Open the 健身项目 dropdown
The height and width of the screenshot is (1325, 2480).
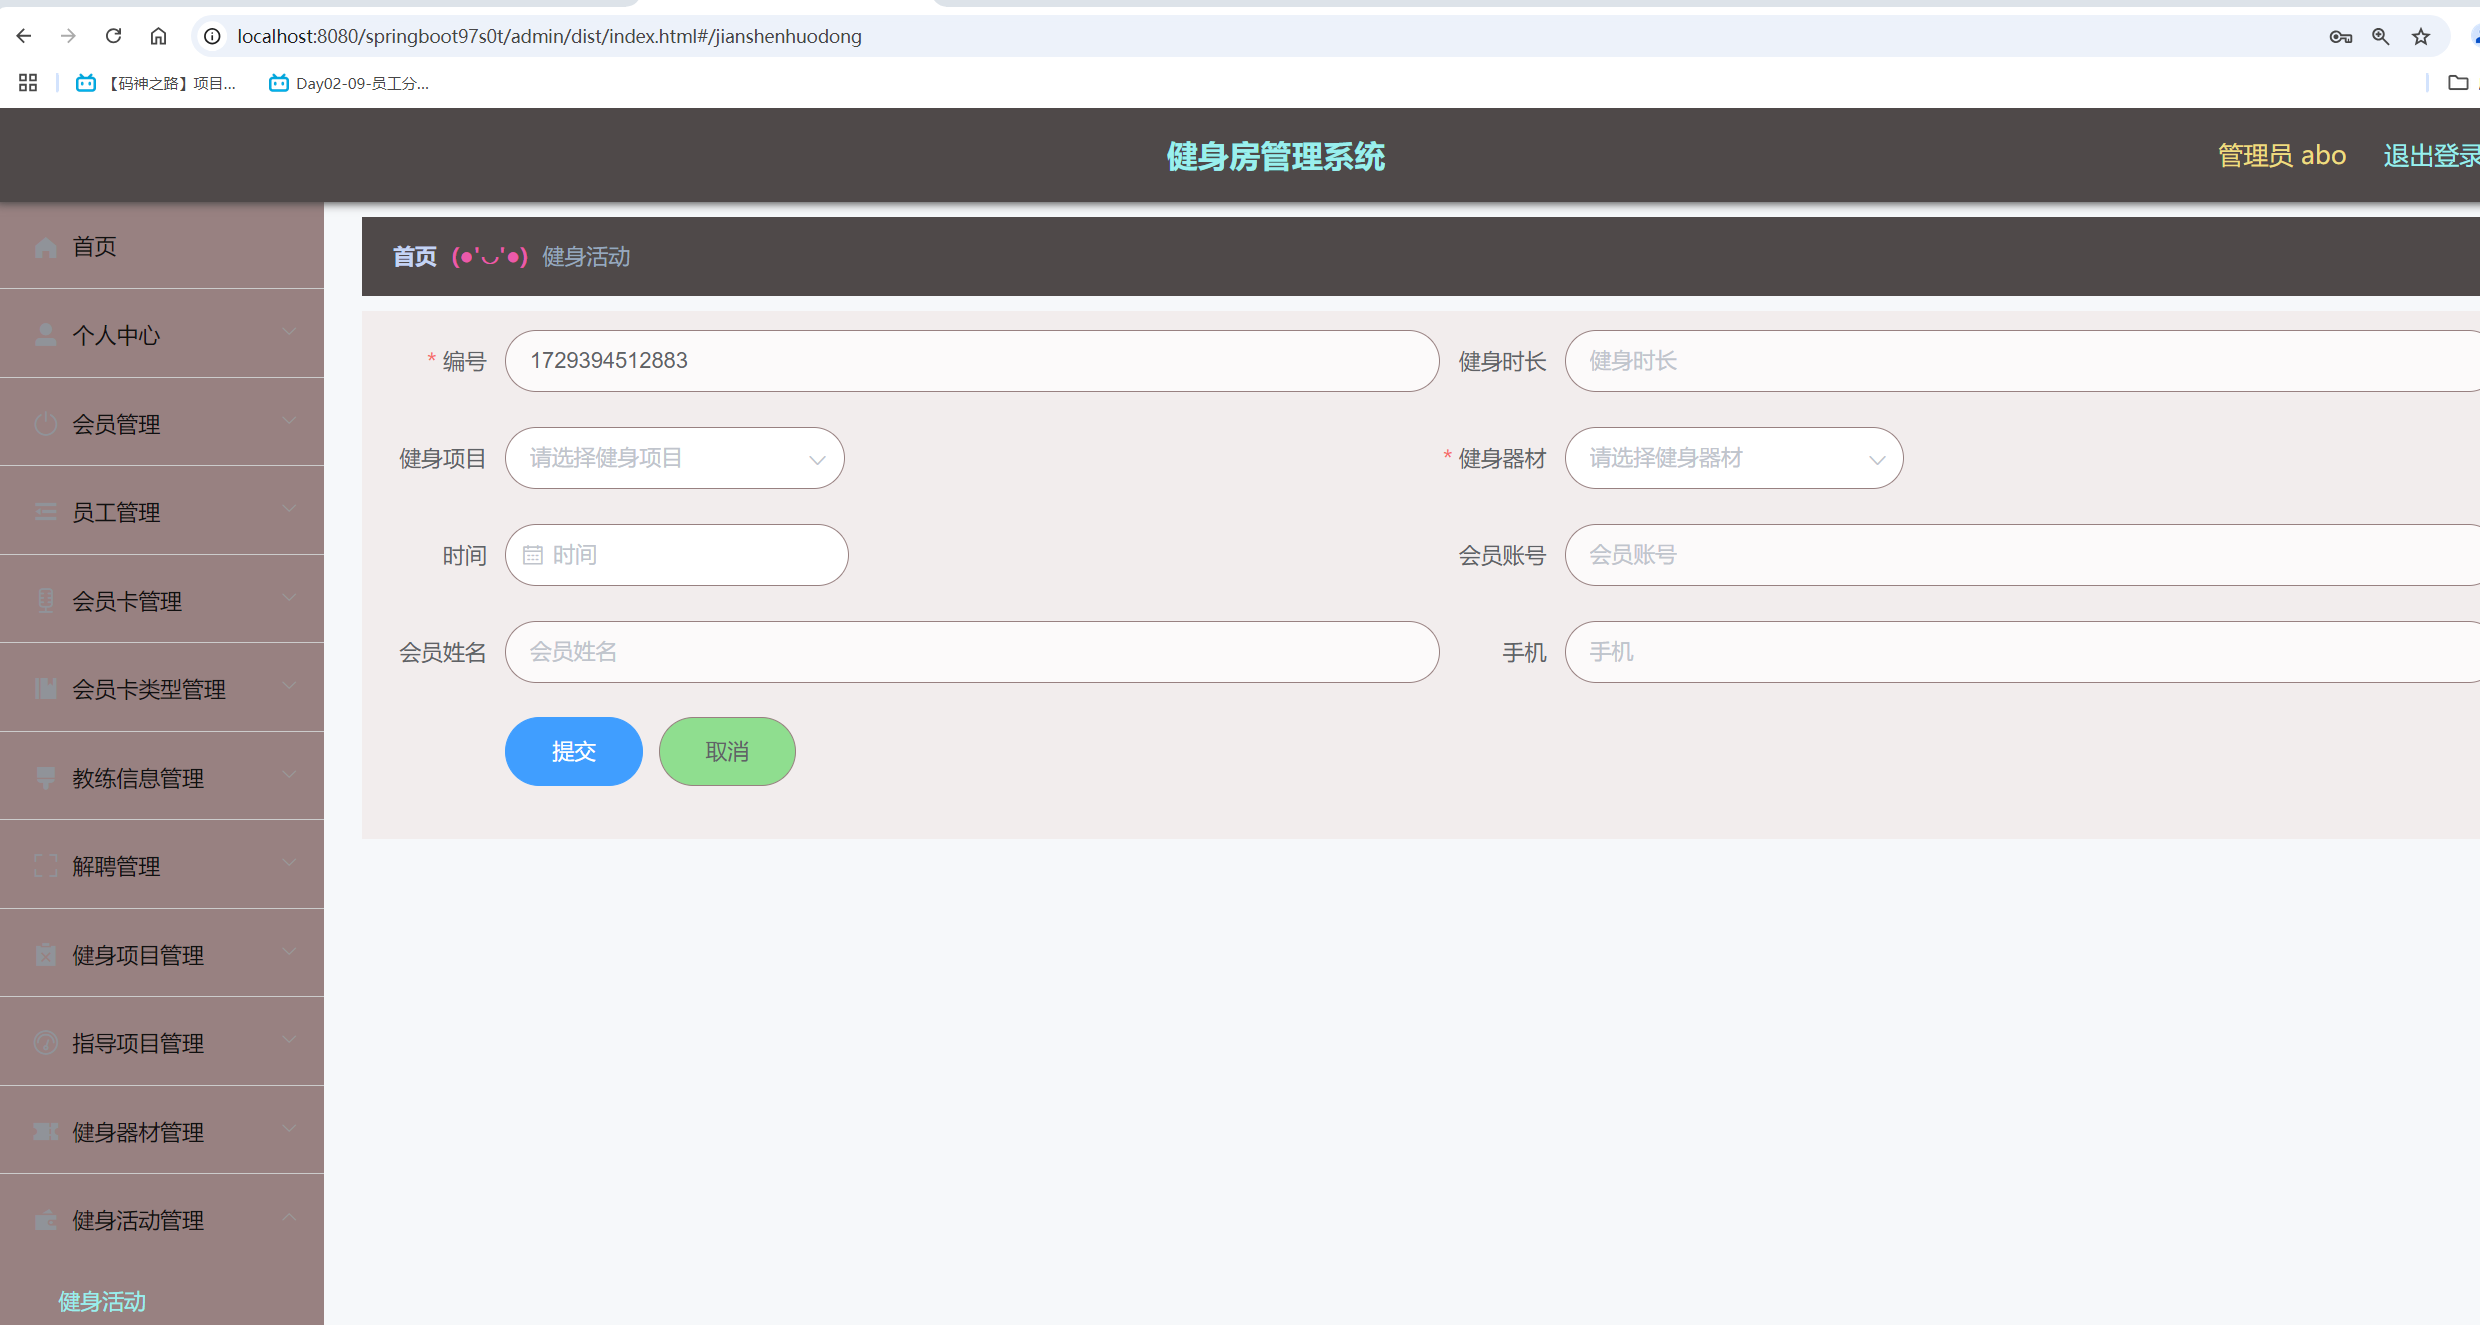[675, 458]
